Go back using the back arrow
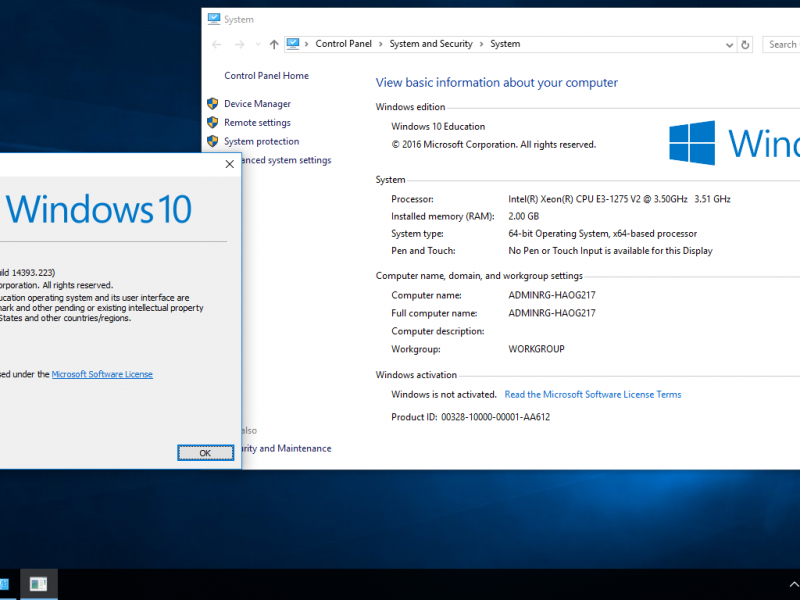The width and height of the screenshot is (800, 600). click(x=217, y=44)
